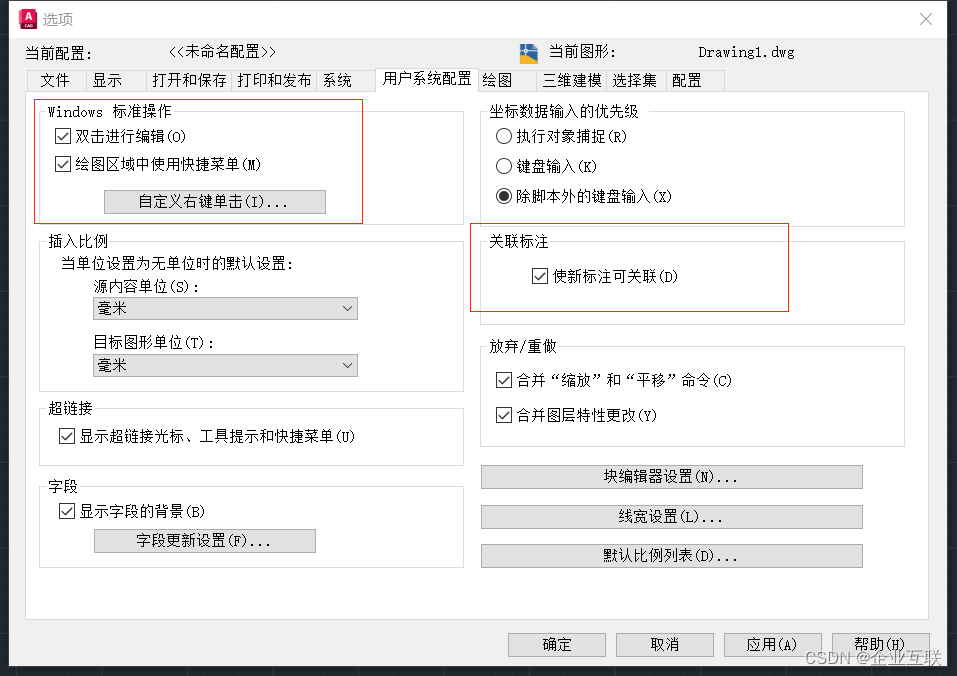Select 执行对象捕捉 radio option
Viewport: 957px width, 676px height.
(504, 136)
